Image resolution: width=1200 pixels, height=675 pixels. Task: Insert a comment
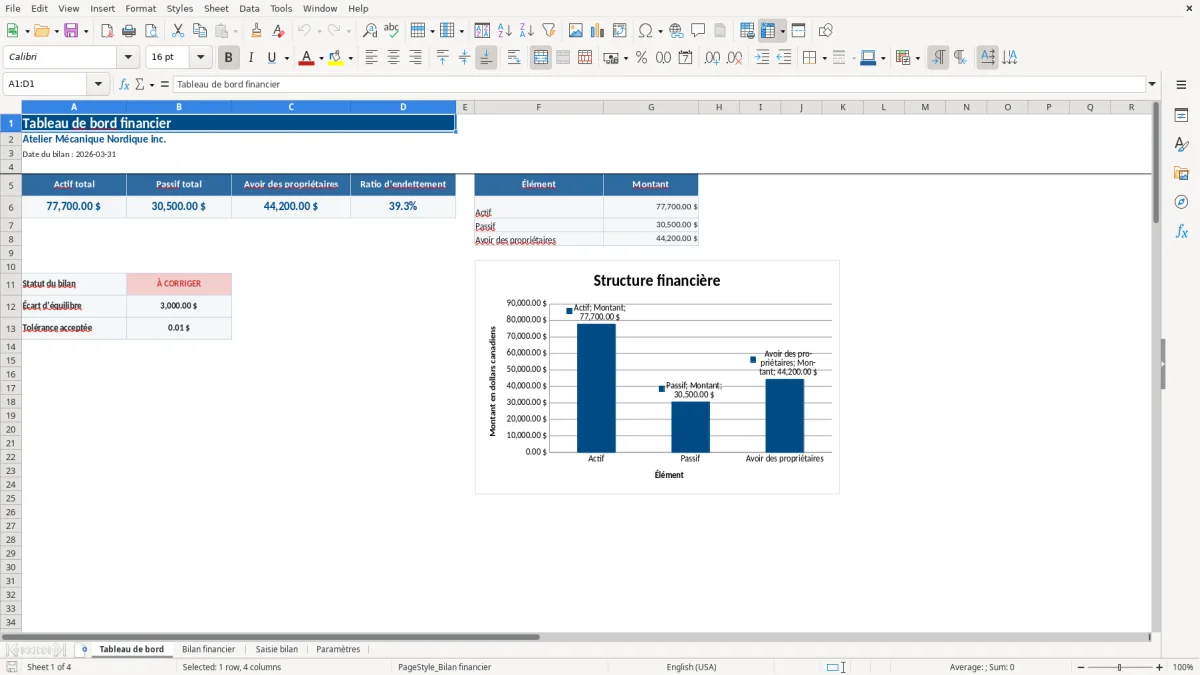point(698,31)
